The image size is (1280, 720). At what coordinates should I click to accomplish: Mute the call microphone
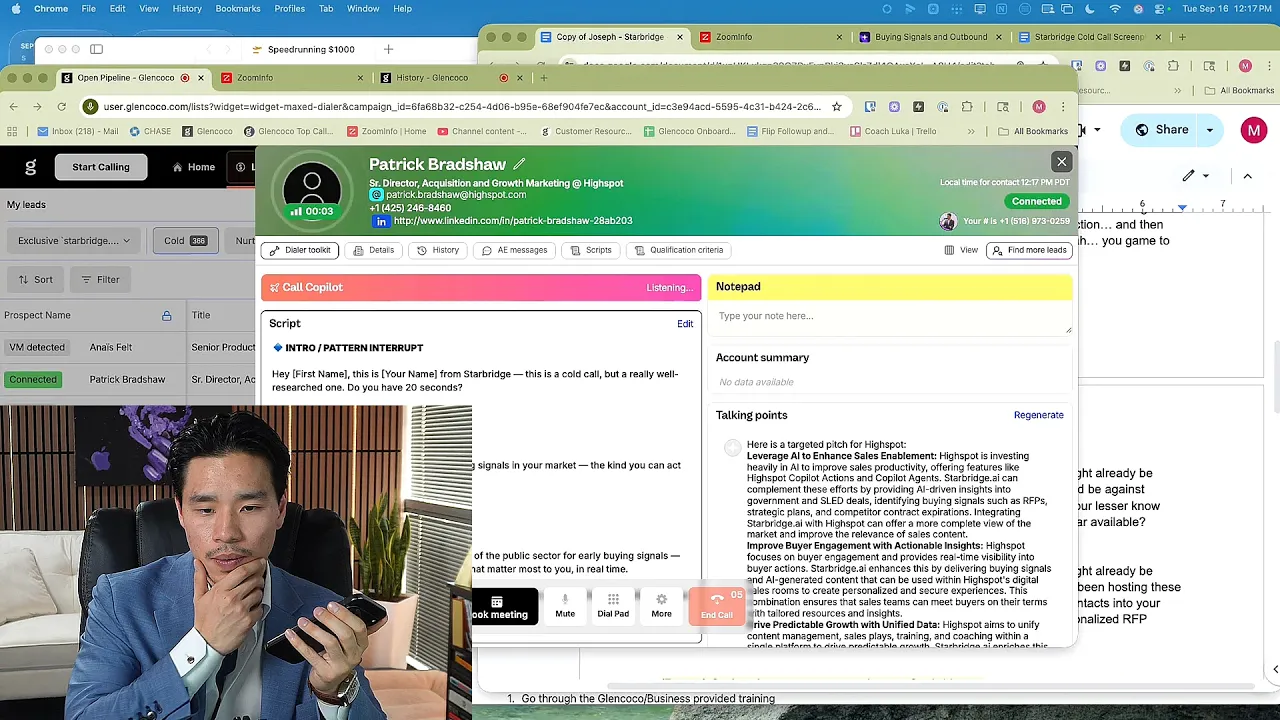coord(565,606)
